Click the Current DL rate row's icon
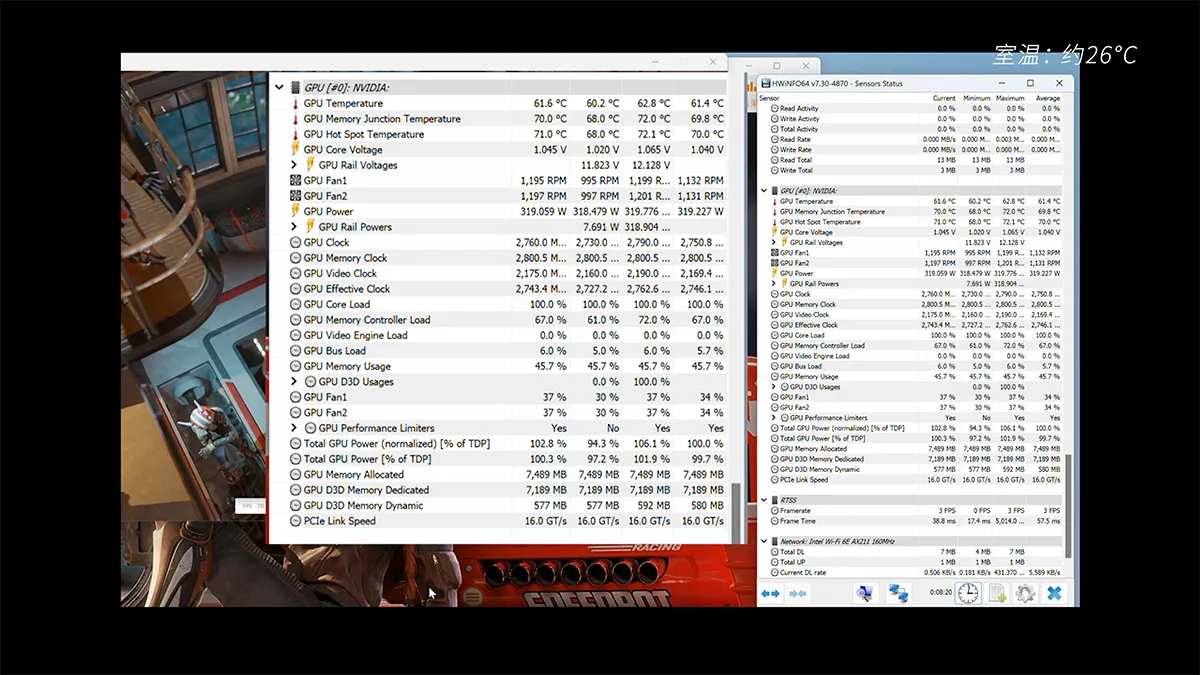 point(774,572)
